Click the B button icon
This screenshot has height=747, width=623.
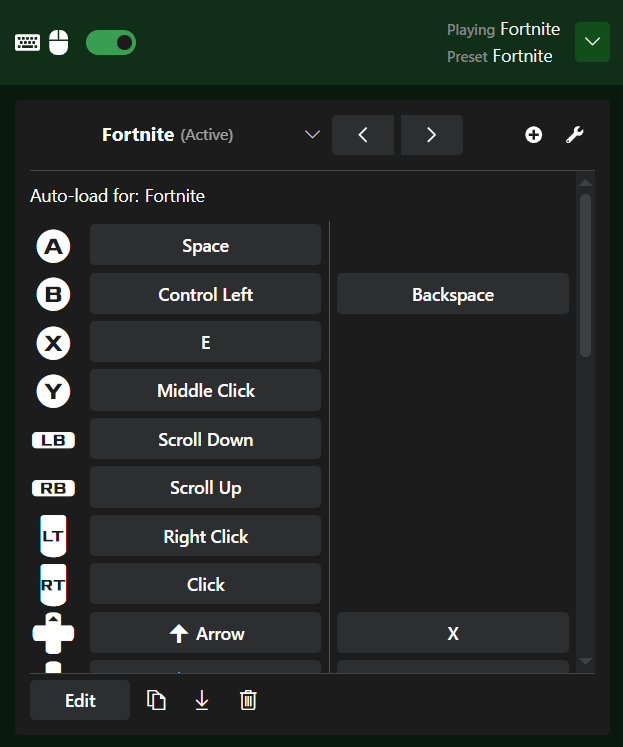point(53,294)
